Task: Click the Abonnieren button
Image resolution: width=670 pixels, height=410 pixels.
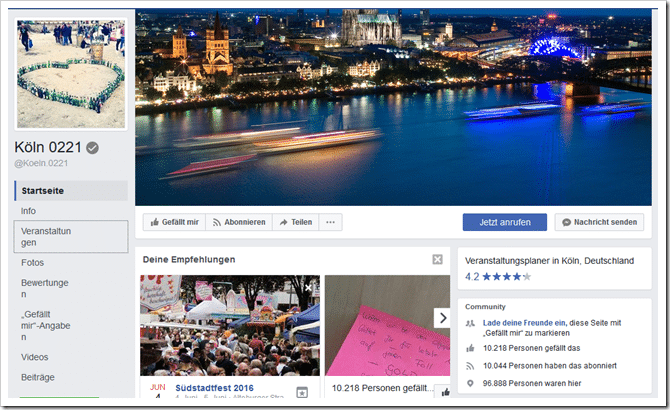Action: 239,222
